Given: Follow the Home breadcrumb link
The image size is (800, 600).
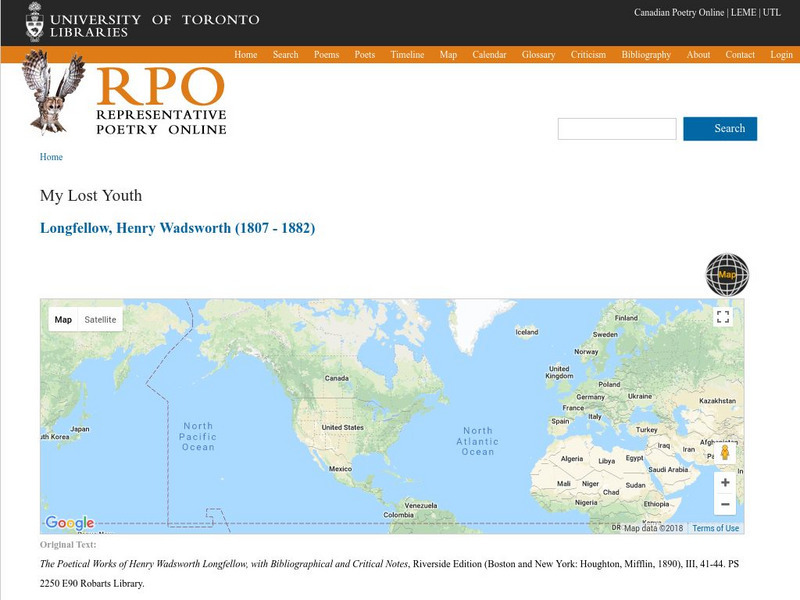Looking at the screenshot, I should (x=51, y=157).
